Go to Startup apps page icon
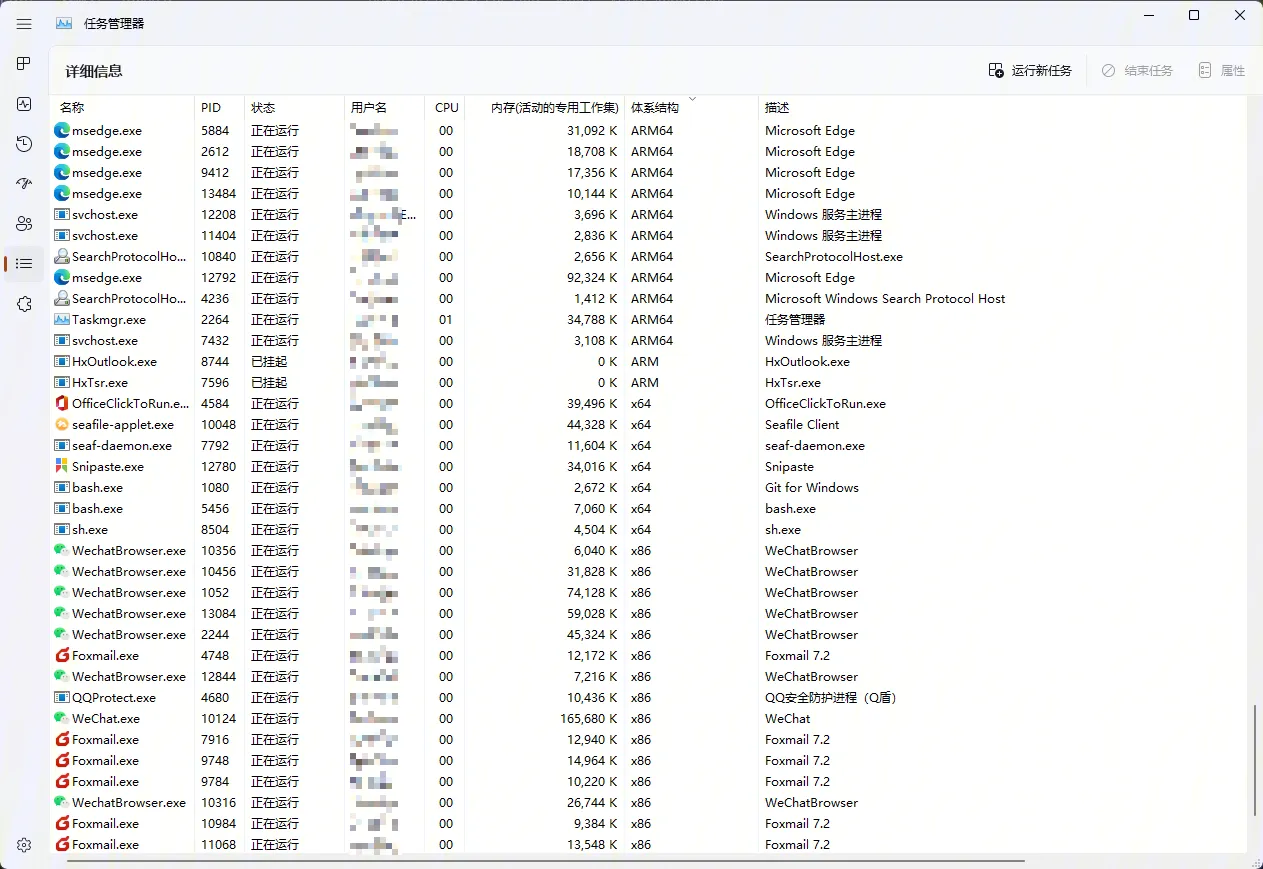Screen dimensions: 1263x869 pyautogui.click(x=24, y=184)
